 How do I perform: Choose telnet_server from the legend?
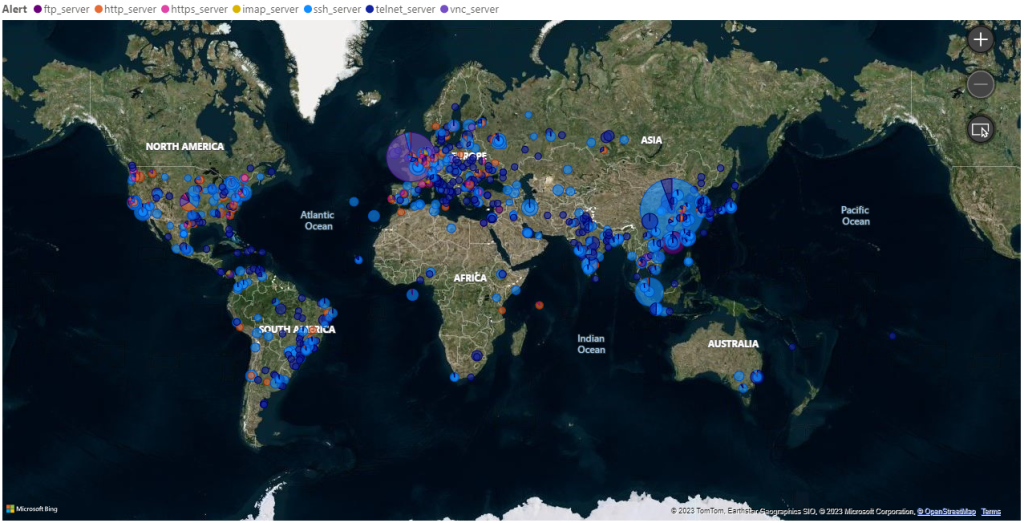(x=405, y=9)
